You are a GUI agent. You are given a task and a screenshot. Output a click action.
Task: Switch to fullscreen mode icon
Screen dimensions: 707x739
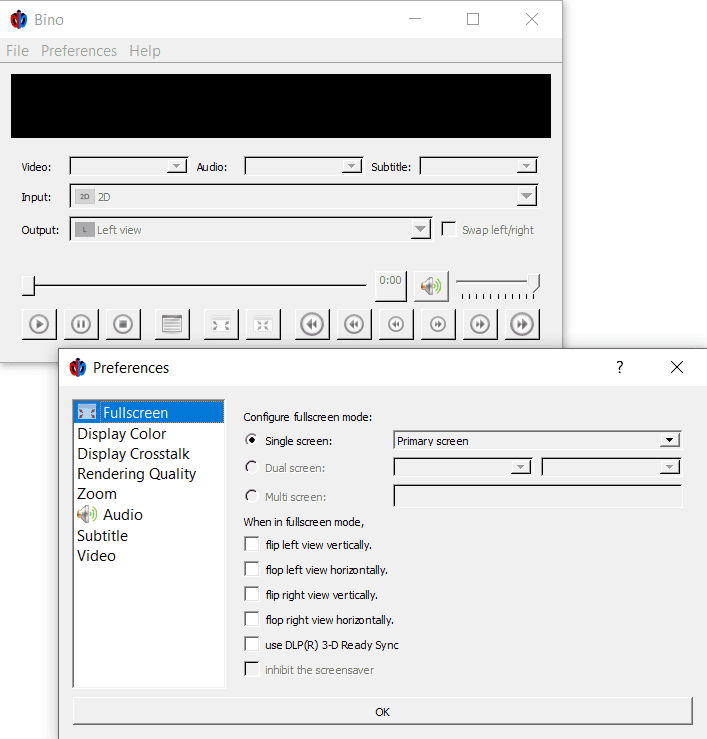pos(221,324)
